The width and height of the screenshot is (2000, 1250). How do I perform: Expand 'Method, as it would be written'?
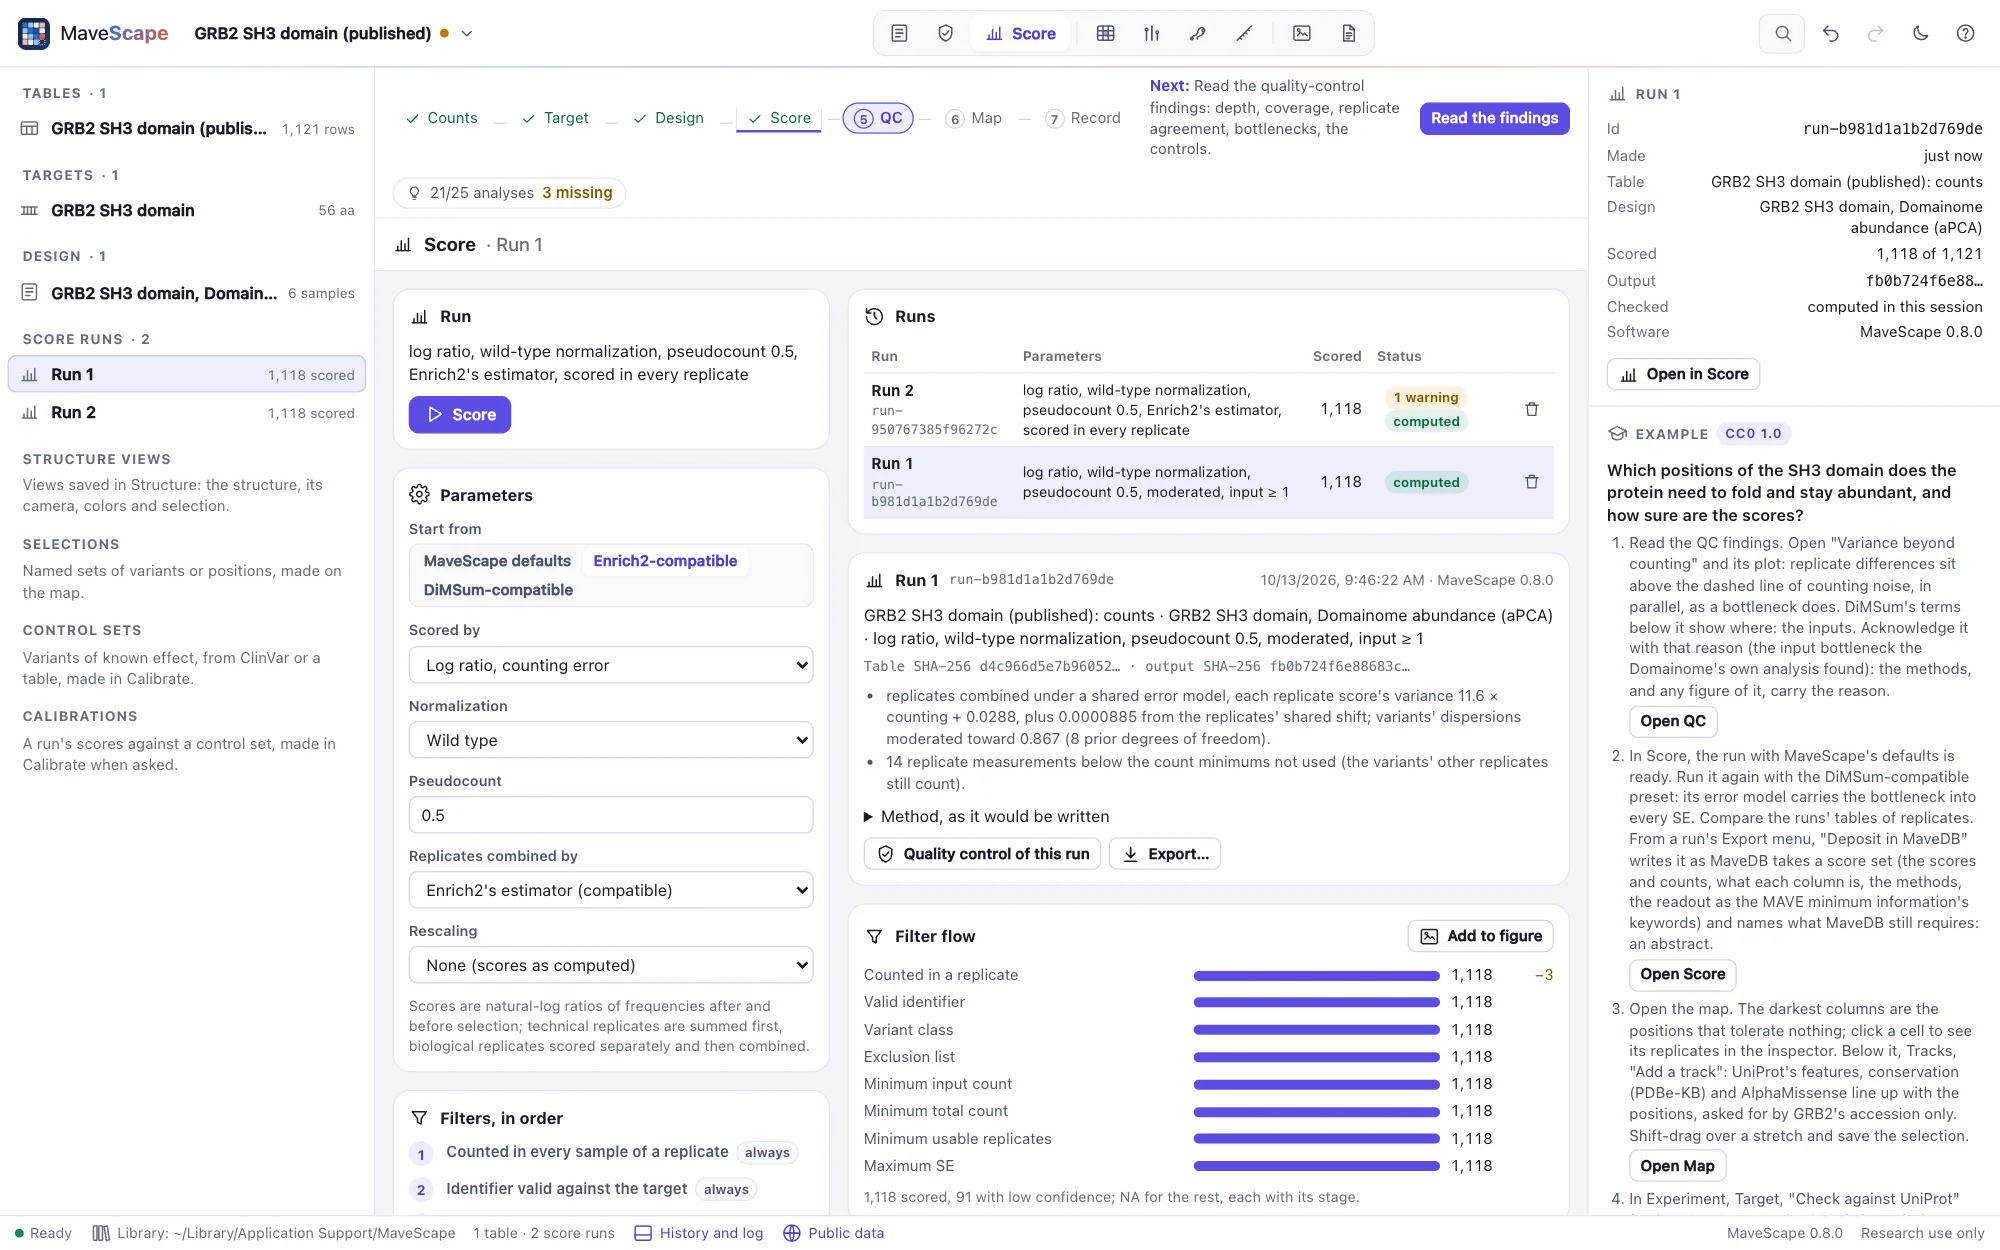(x=987, y=817)
